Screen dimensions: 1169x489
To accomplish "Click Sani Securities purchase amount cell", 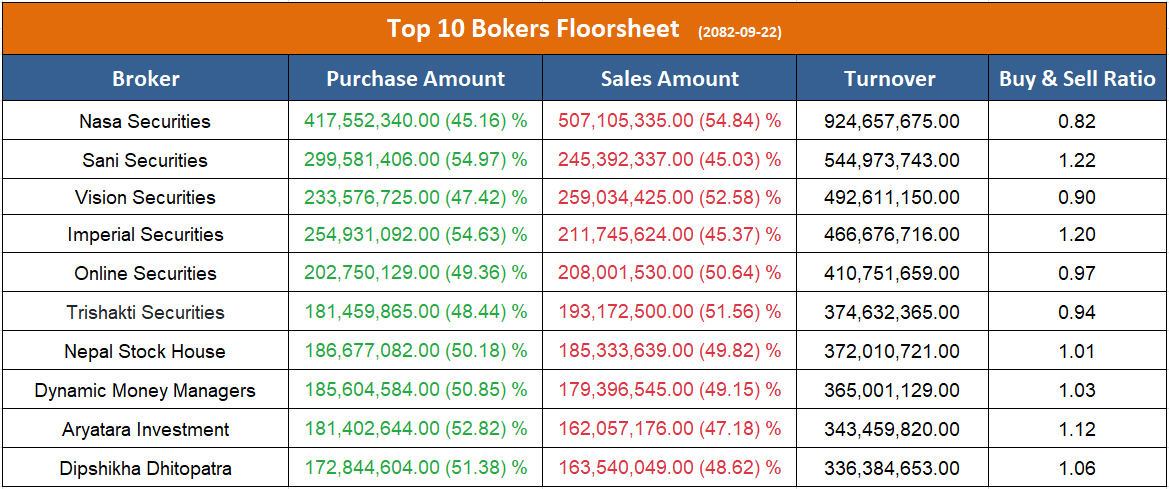I will click(x=416, y=160).
